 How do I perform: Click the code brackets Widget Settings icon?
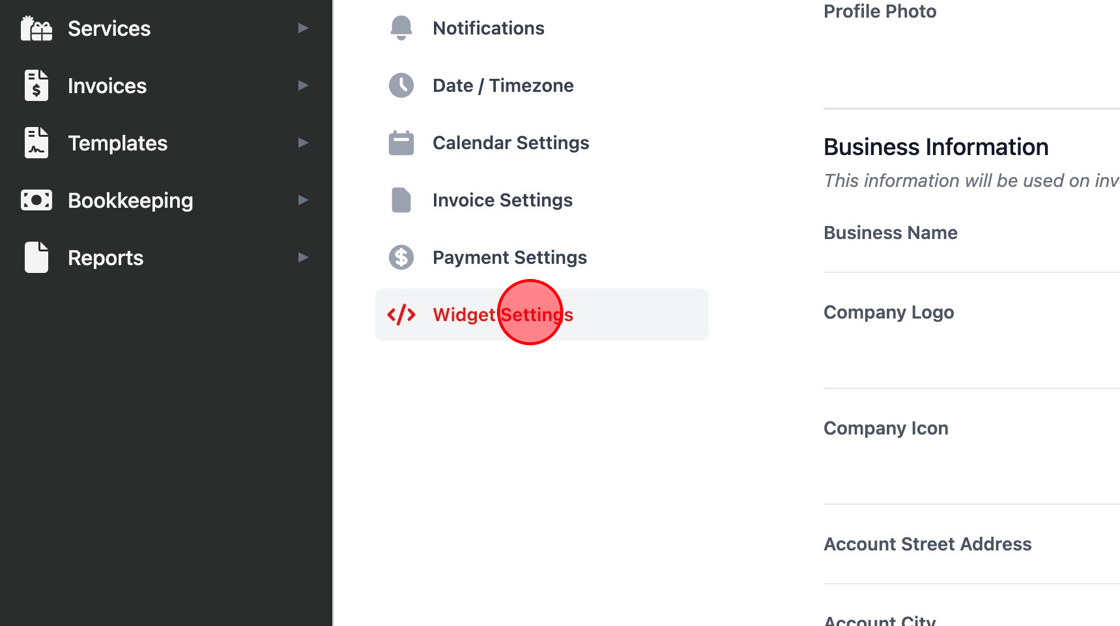coord(401,315)
